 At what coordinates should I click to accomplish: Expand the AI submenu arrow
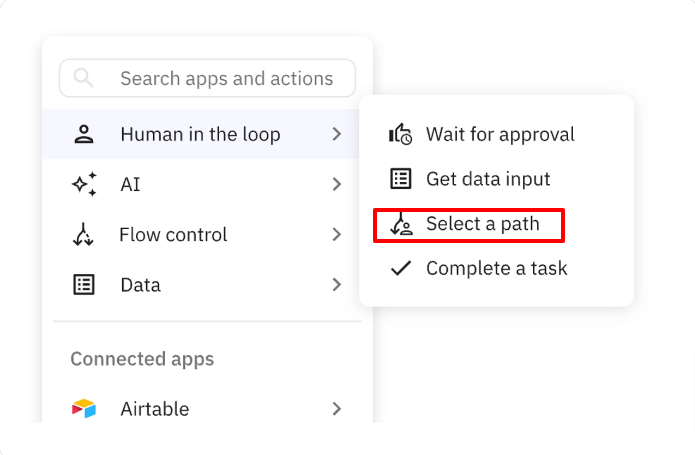click(337, 184)
